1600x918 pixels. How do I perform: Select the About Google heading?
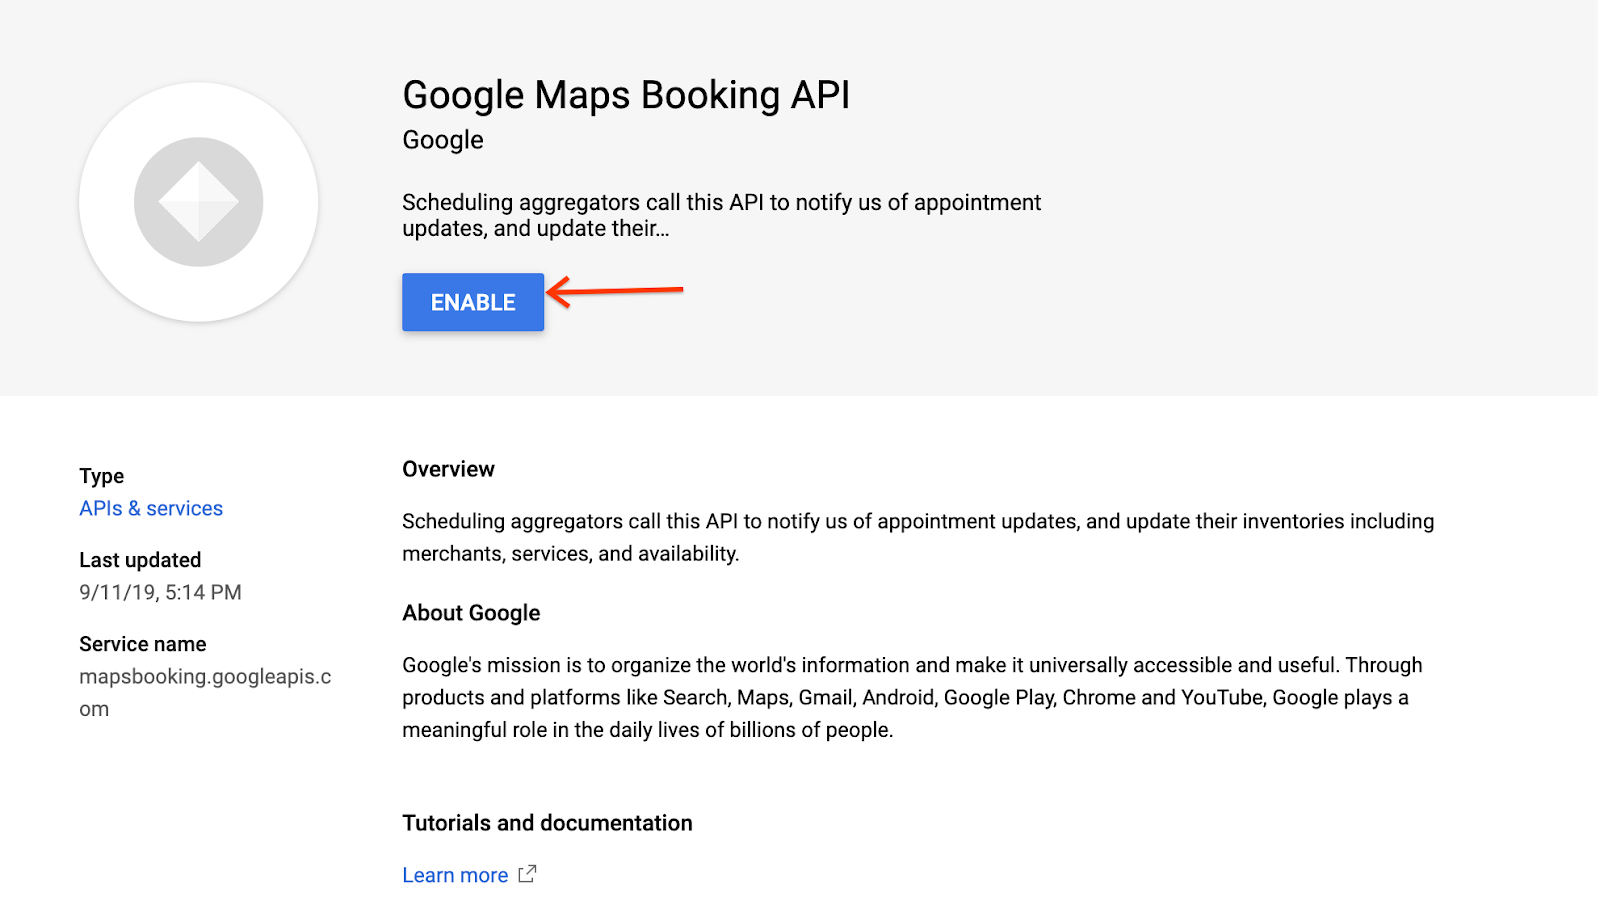470,612
